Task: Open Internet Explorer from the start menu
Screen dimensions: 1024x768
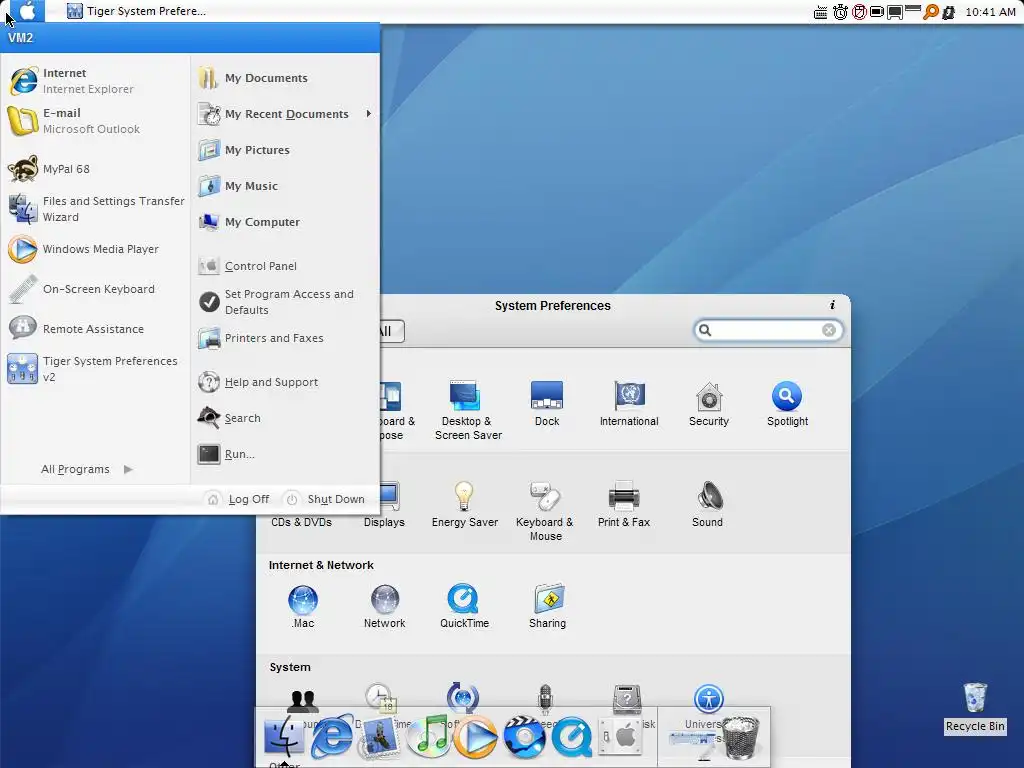Action: (x=97, y=81)
